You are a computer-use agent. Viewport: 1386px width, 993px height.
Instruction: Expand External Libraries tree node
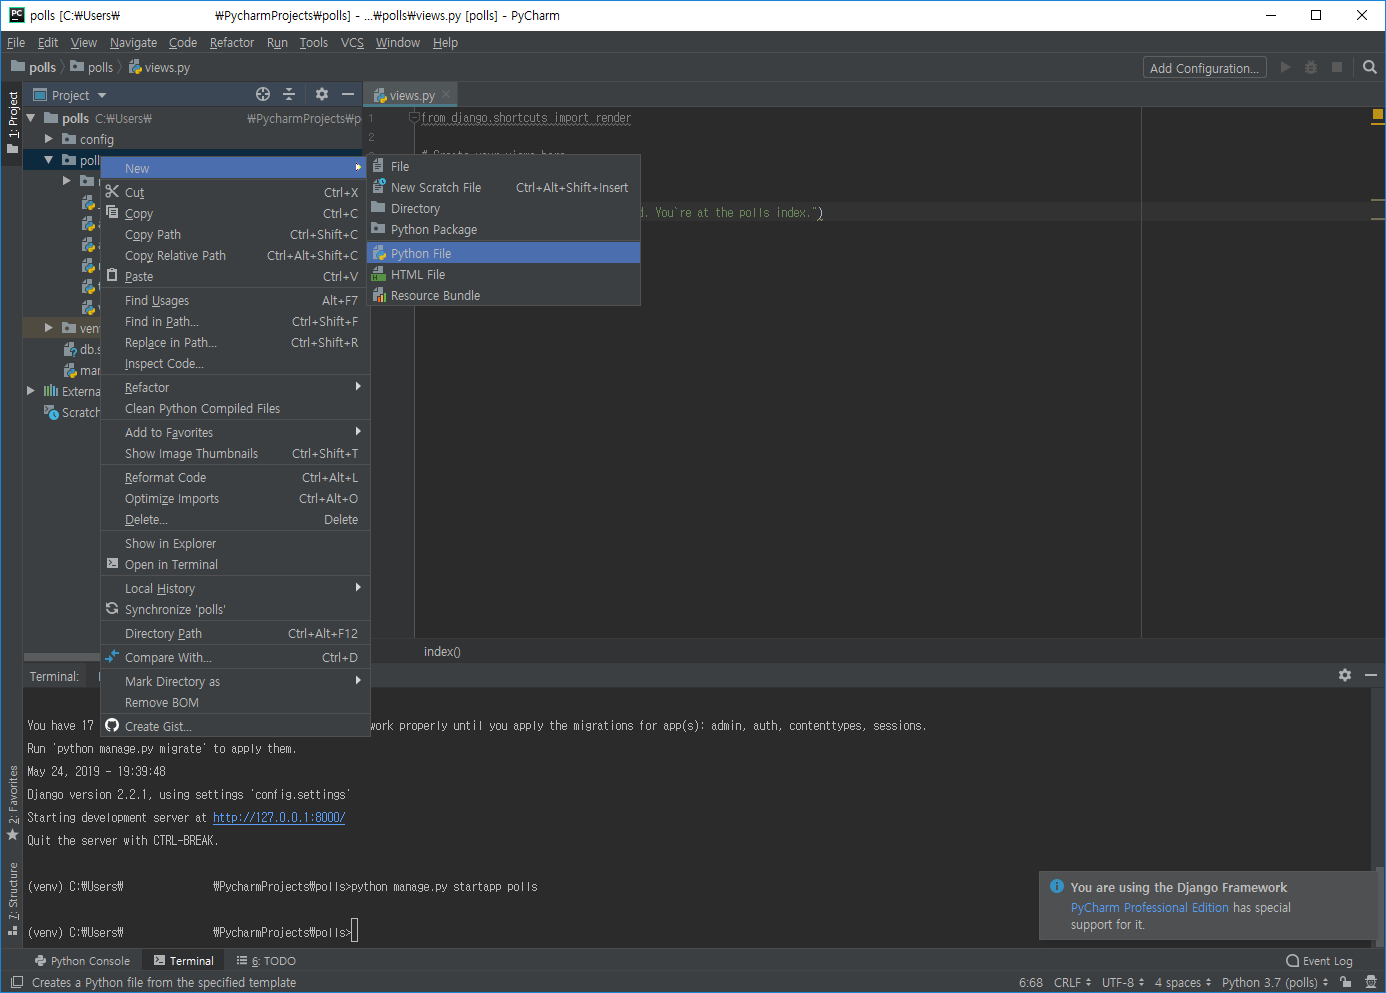click(x=31, y=391)
